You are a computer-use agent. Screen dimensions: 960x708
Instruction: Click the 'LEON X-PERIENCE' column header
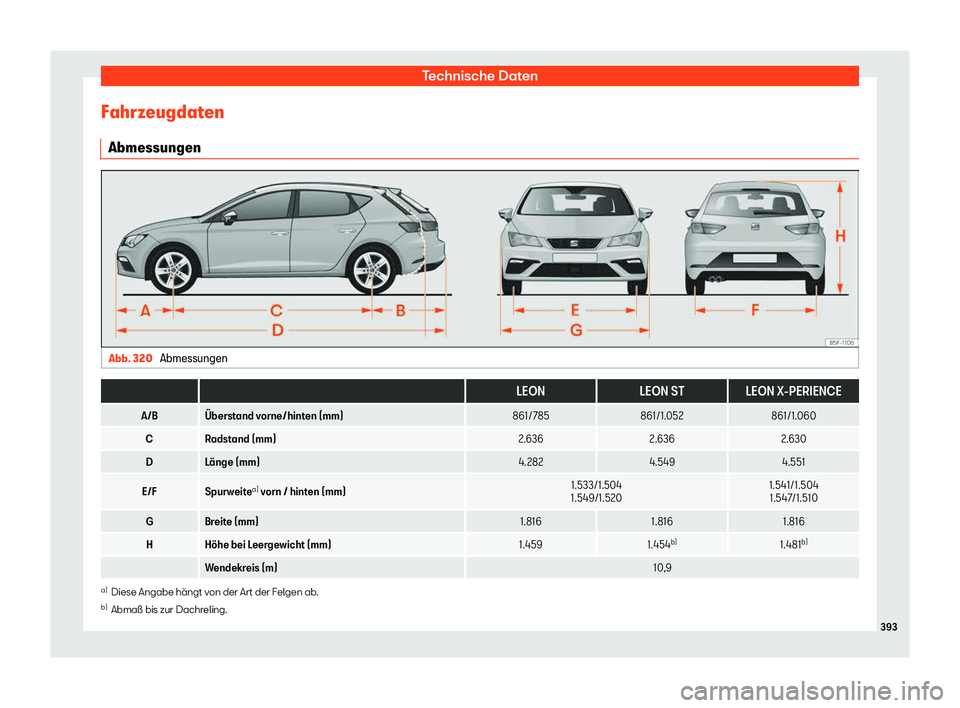click(x=793, y=391)
